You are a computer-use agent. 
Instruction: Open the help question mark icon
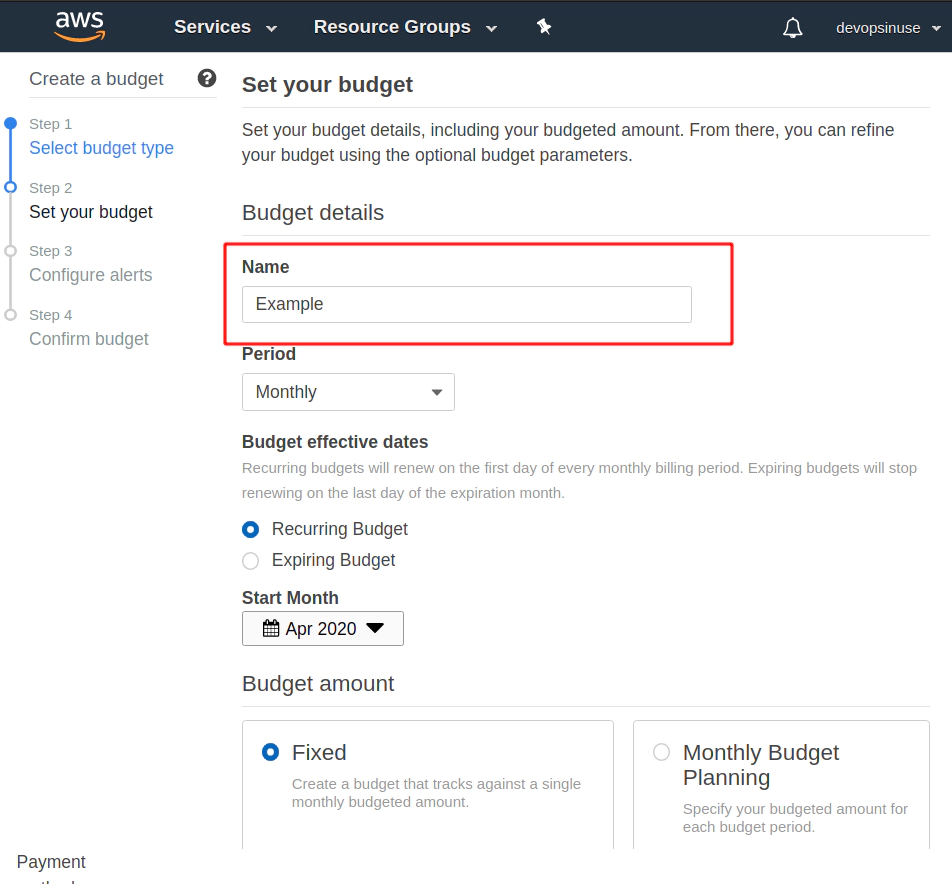(207, 78)
